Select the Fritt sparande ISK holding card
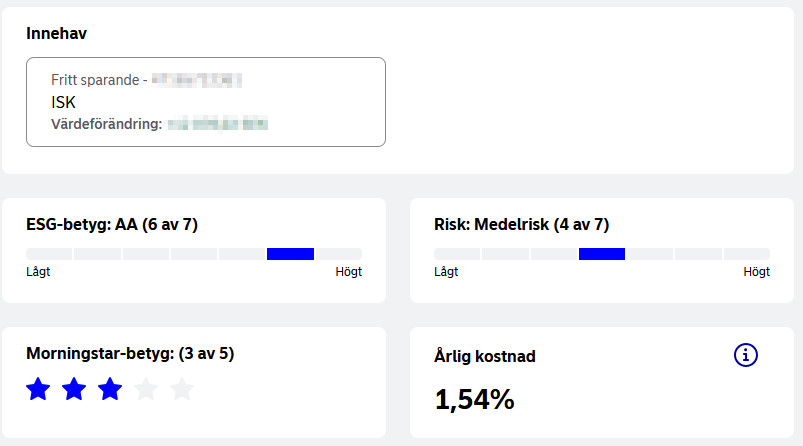 (x=205, y=102)
